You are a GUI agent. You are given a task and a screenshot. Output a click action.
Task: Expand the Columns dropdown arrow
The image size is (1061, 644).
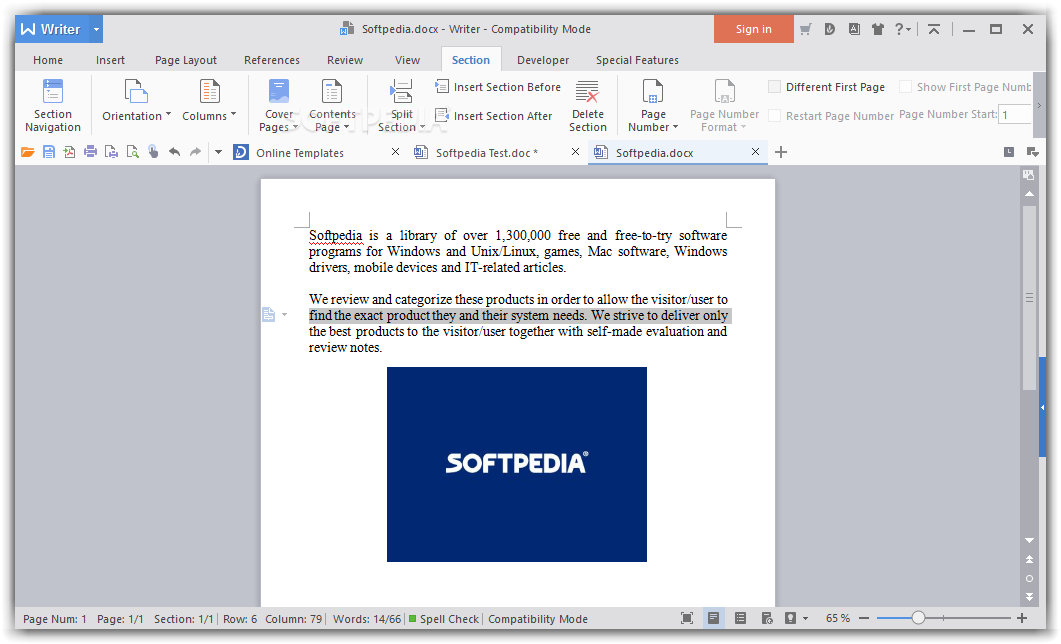(233, 114)
